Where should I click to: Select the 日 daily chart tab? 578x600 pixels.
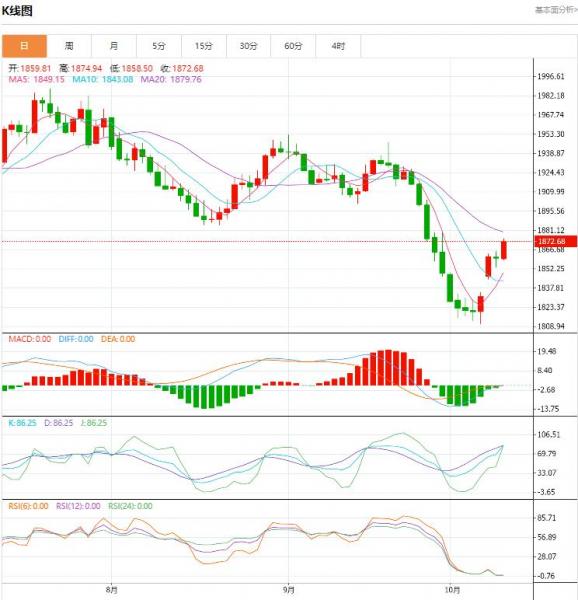pos(24,46)
